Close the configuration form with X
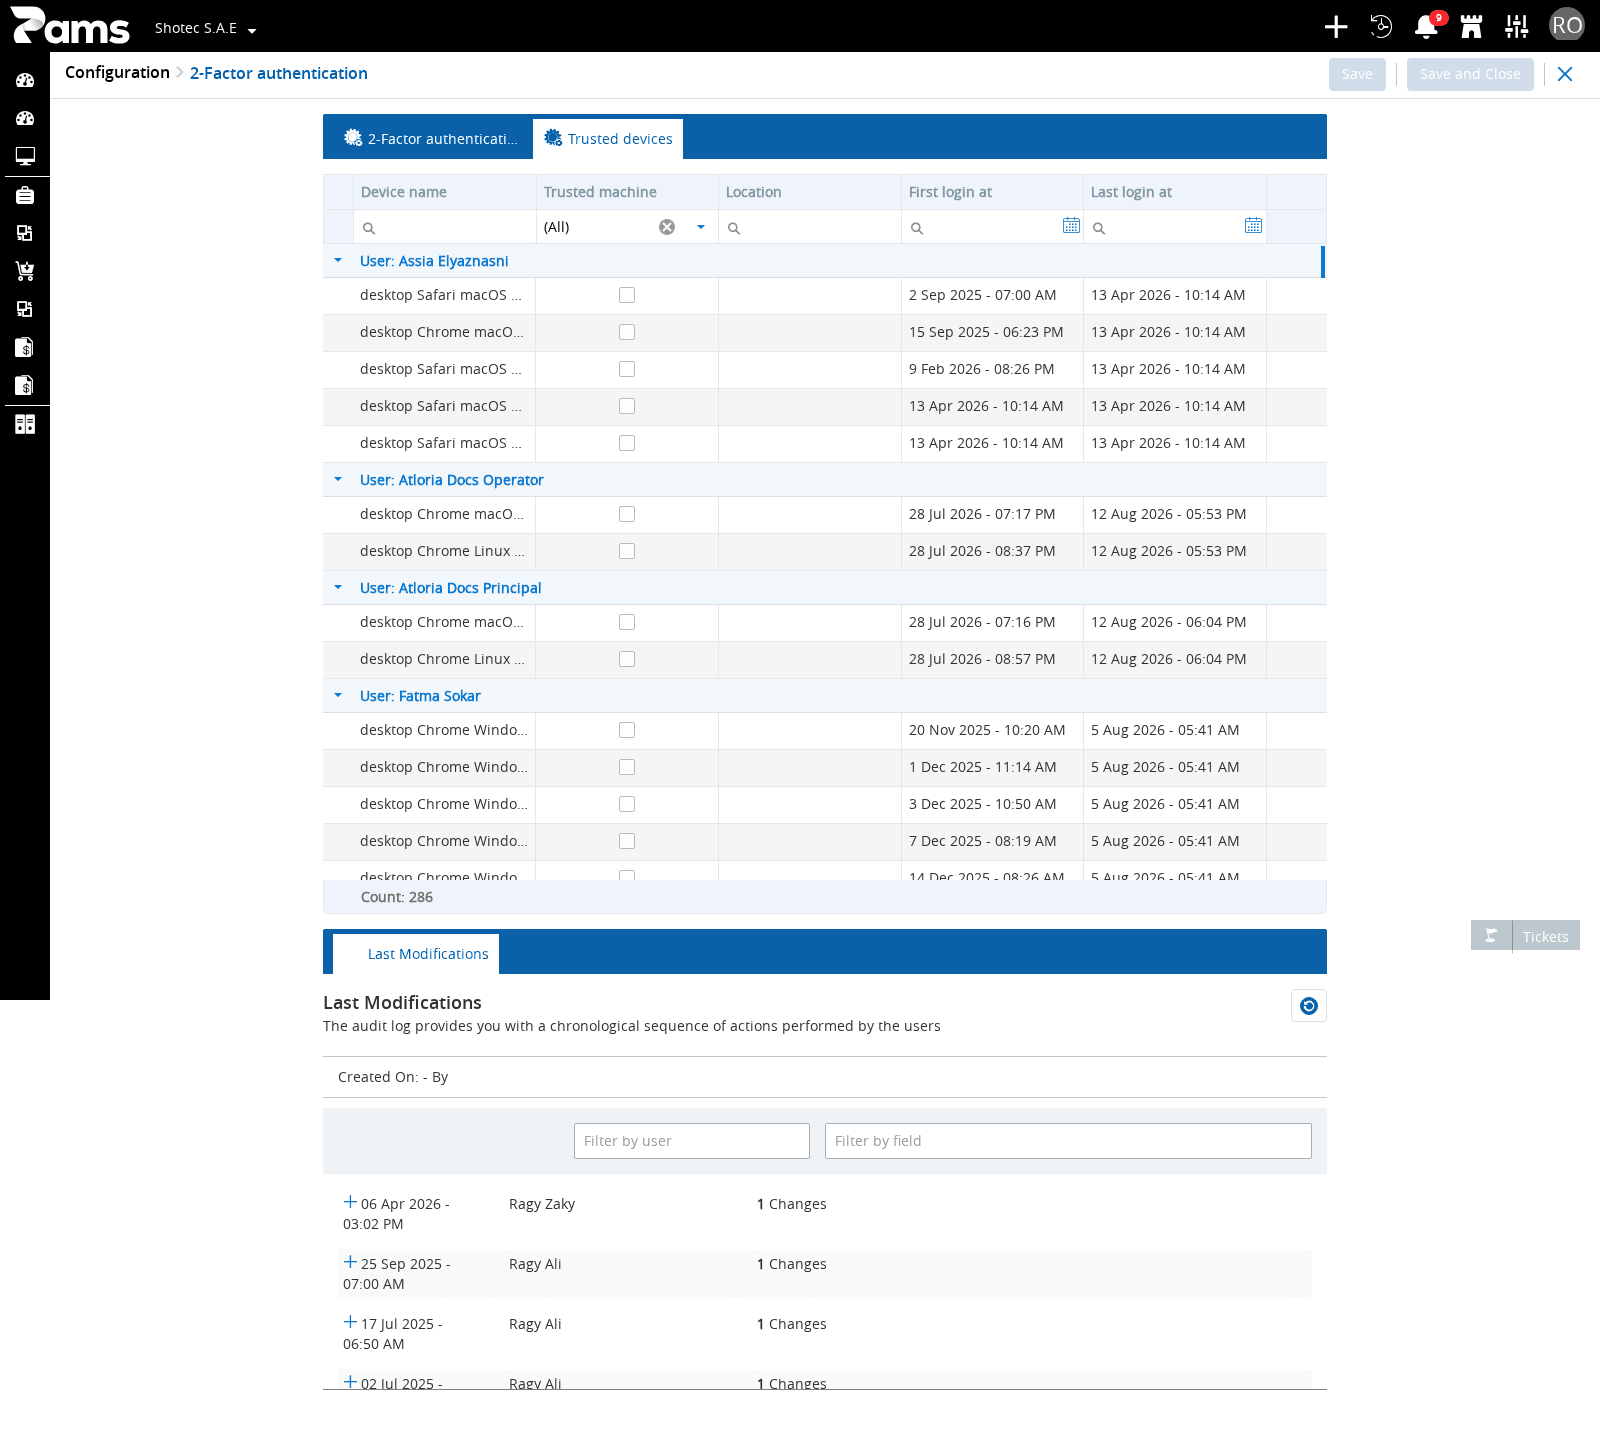This screenshot has width=1600, height=1440. (1565, 74)
